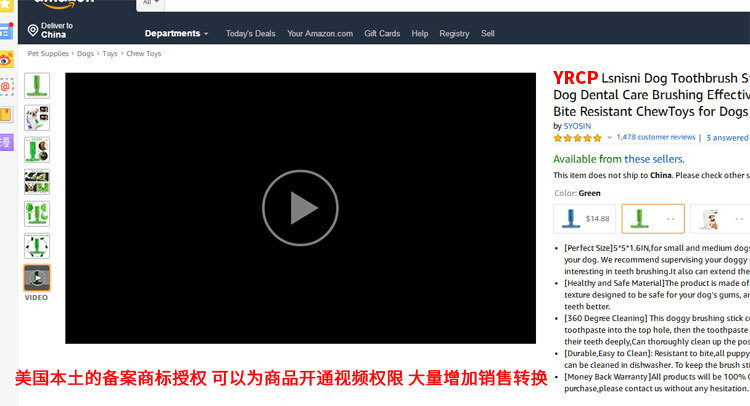750x406 pixels.
Task: Open Gift Cards page
Action: coord(382,33)
